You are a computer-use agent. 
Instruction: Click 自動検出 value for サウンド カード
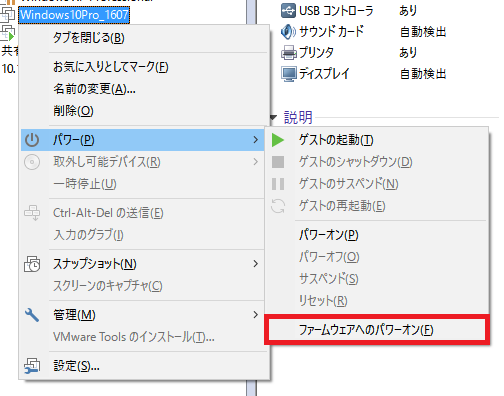coord(423,32)
